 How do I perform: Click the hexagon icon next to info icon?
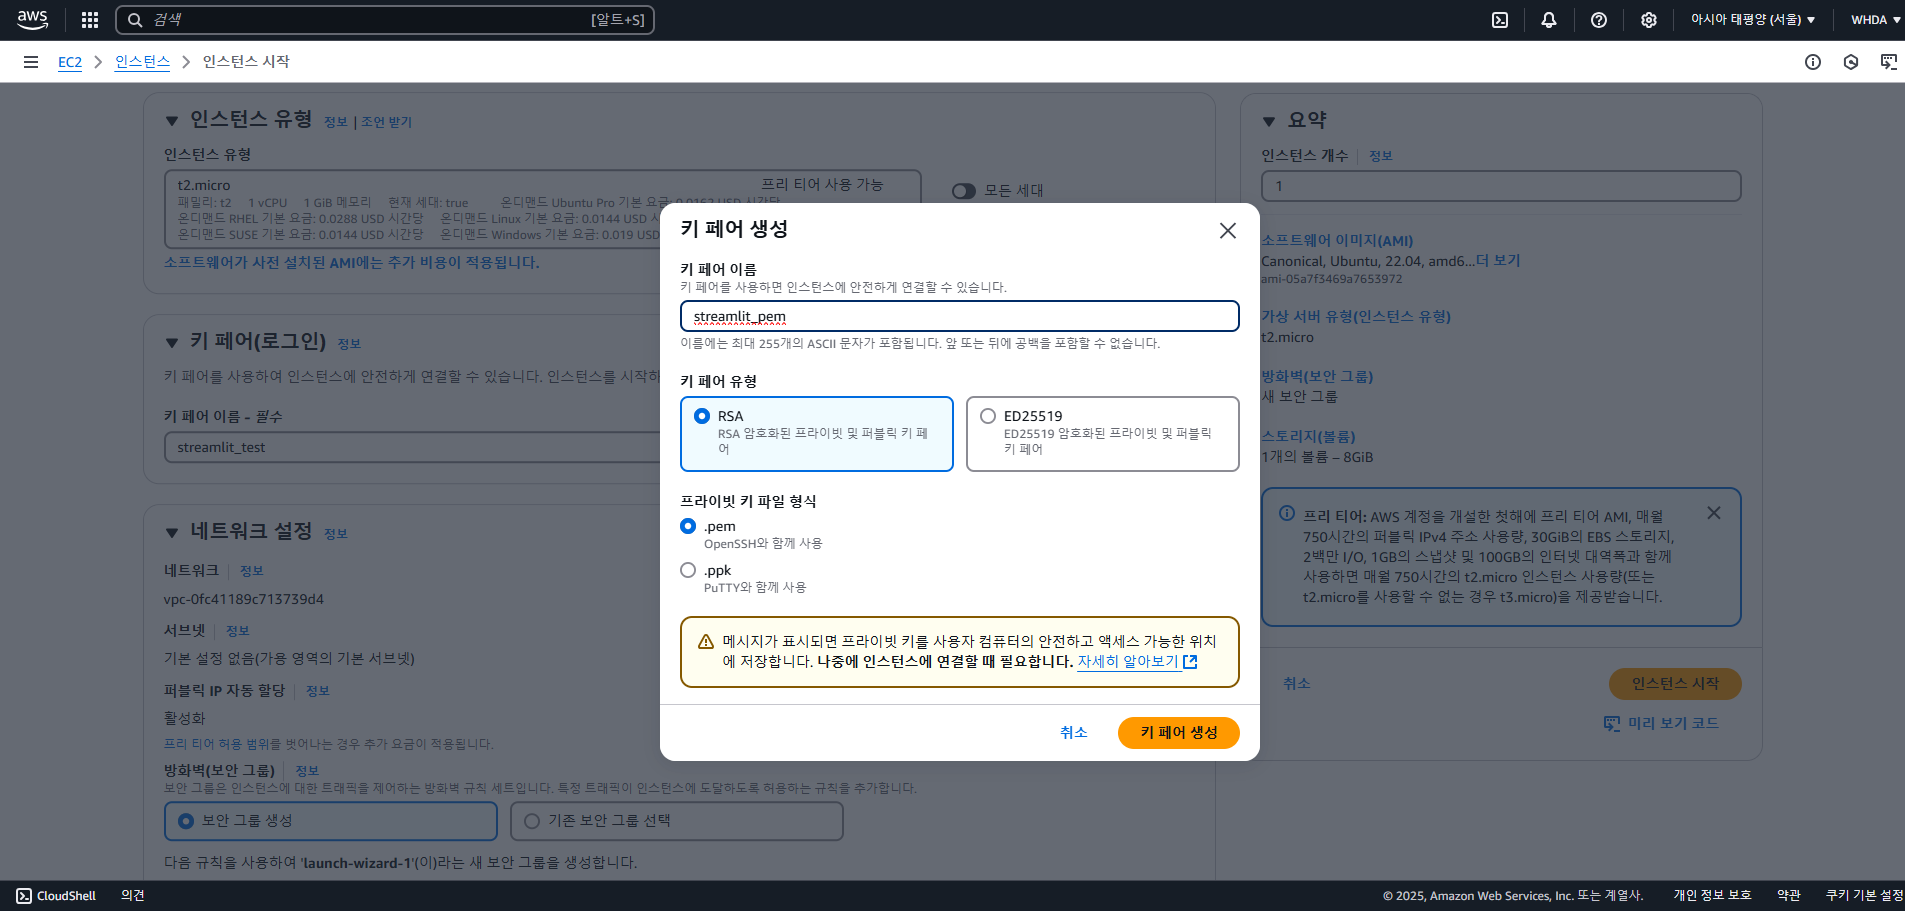[1851, 62]
